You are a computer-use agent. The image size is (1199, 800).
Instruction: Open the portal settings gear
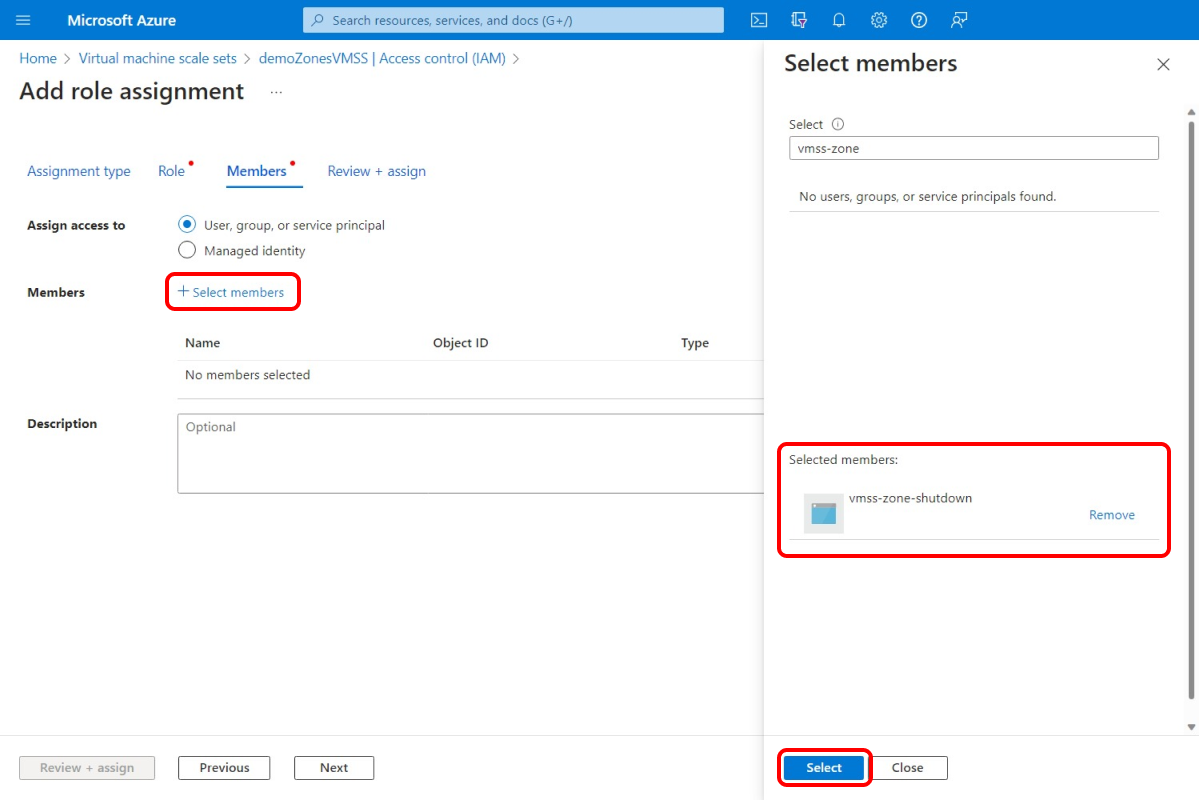pos(878,20)
